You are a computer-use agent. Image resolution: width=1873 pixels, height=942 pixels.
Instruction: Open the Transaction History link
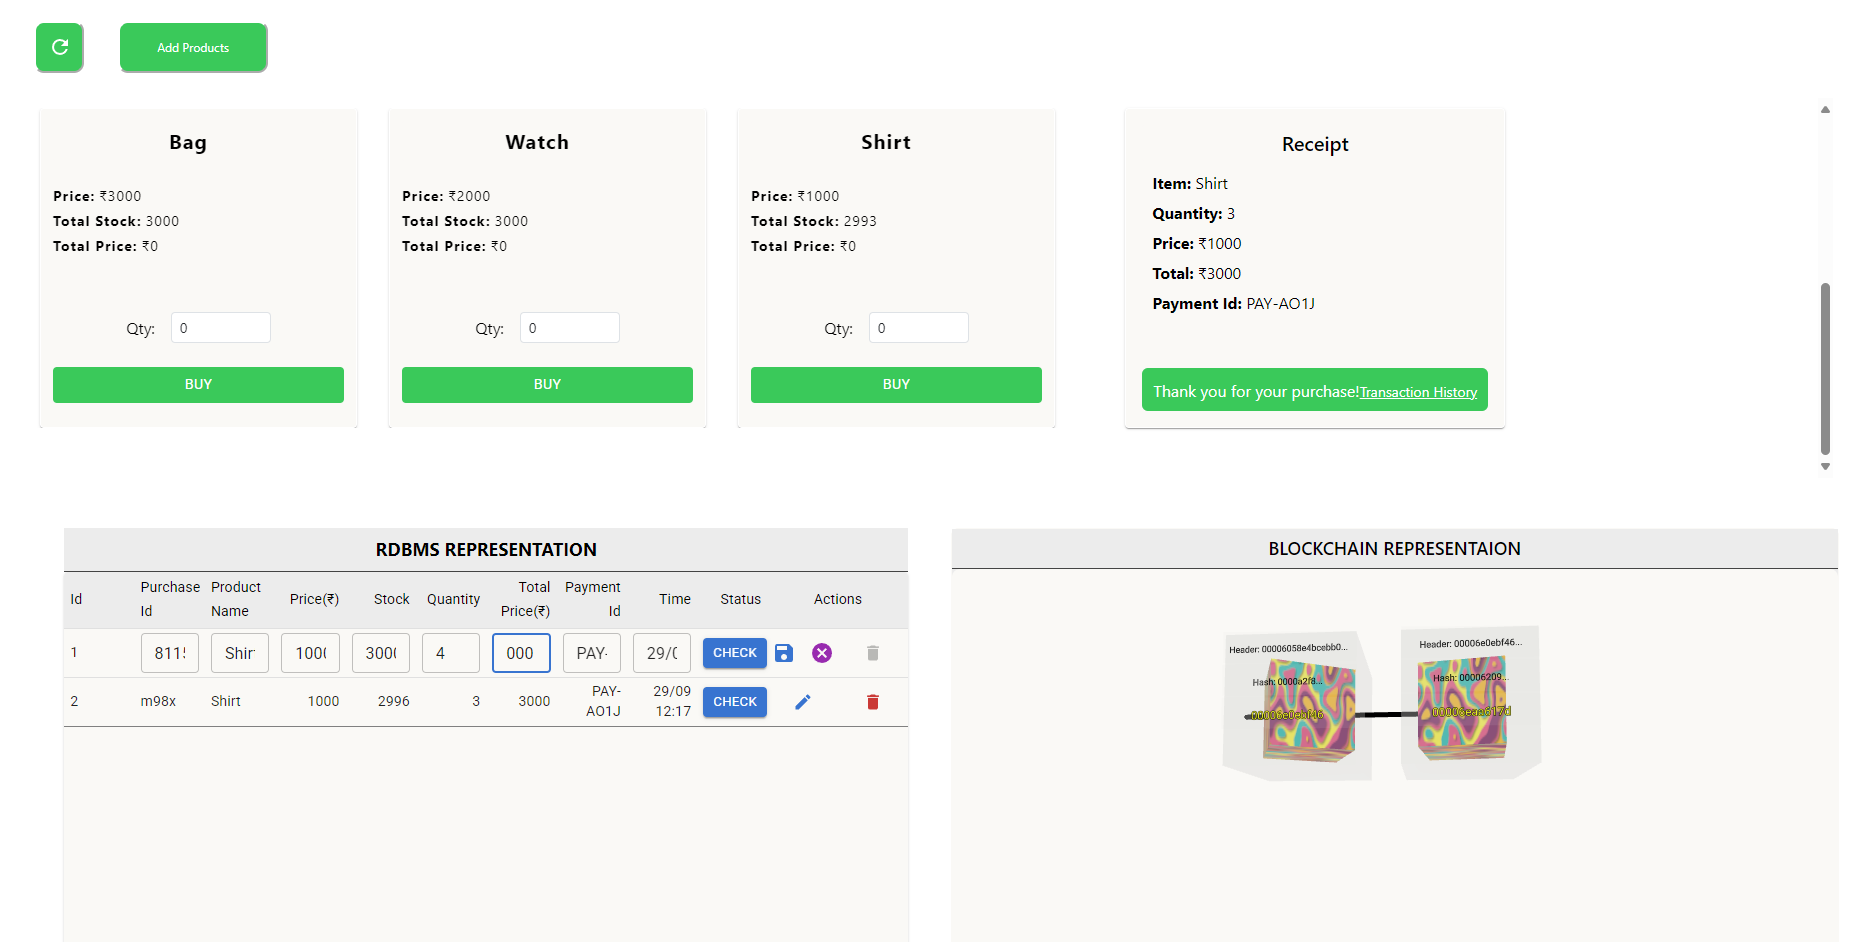1418,392
